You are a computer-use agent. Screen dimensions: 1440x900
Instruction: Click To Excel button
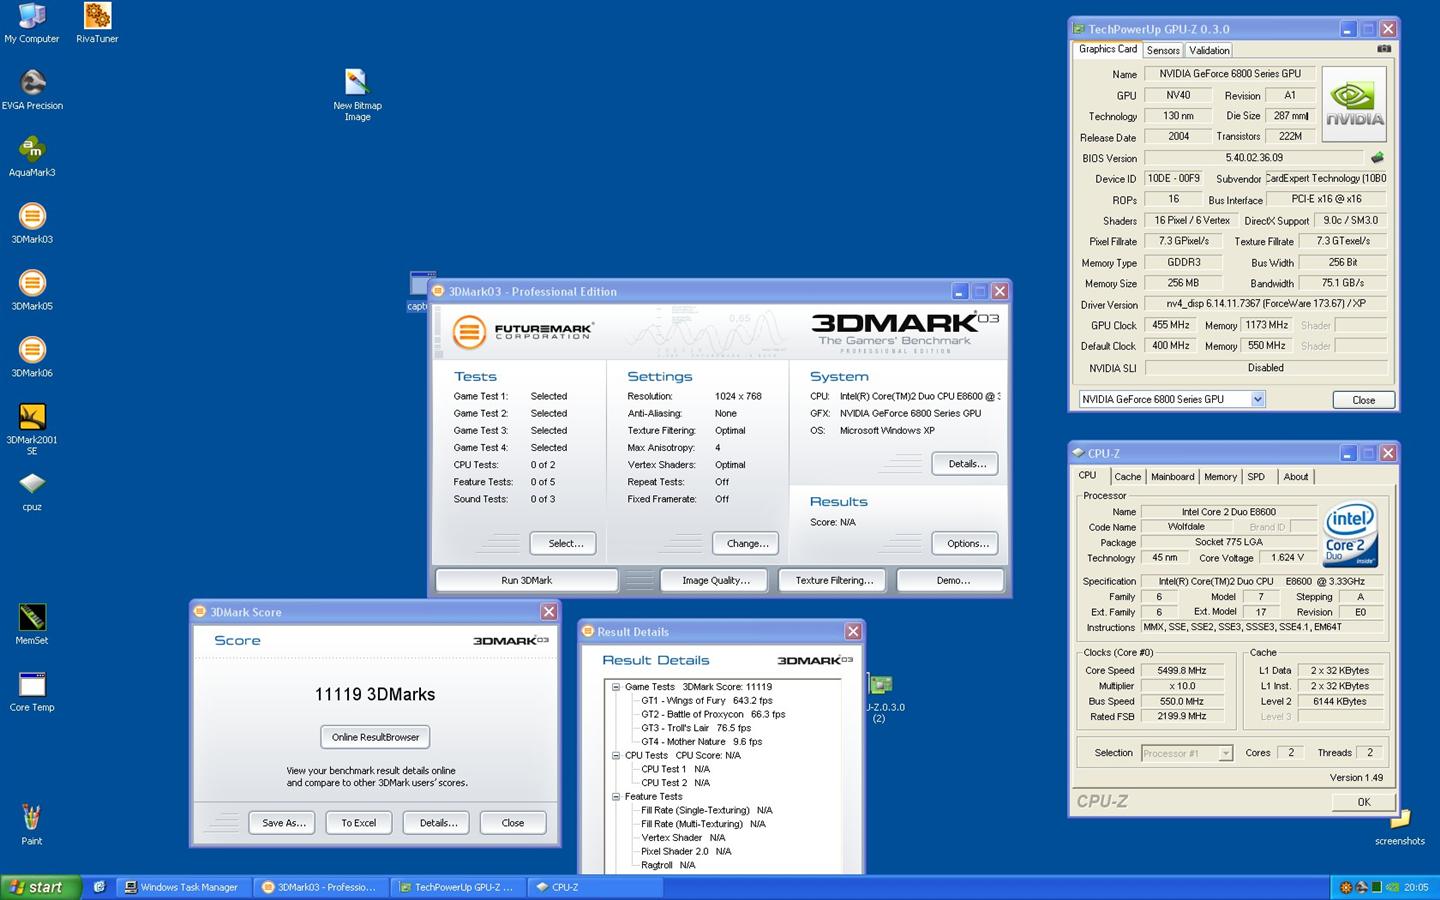(x=358, y=823)
